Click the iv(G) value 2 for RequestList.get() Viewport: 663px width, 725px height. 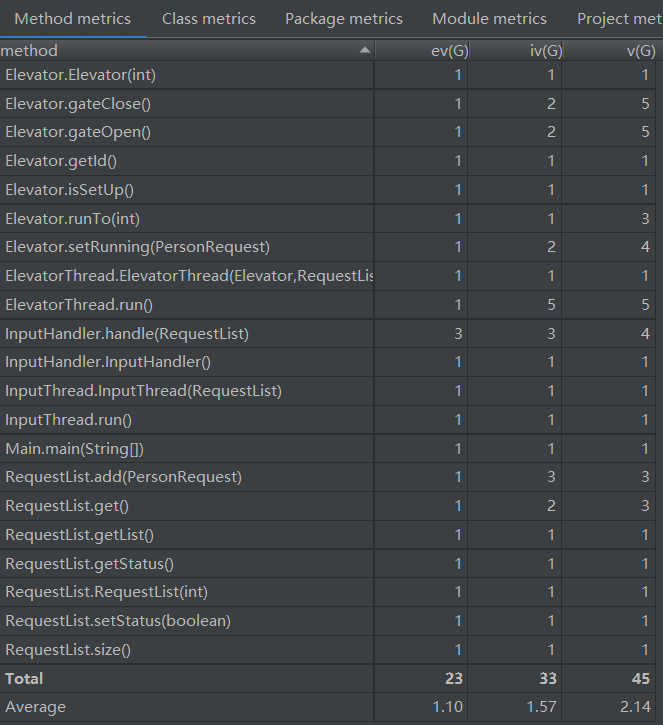pos(551,506)
